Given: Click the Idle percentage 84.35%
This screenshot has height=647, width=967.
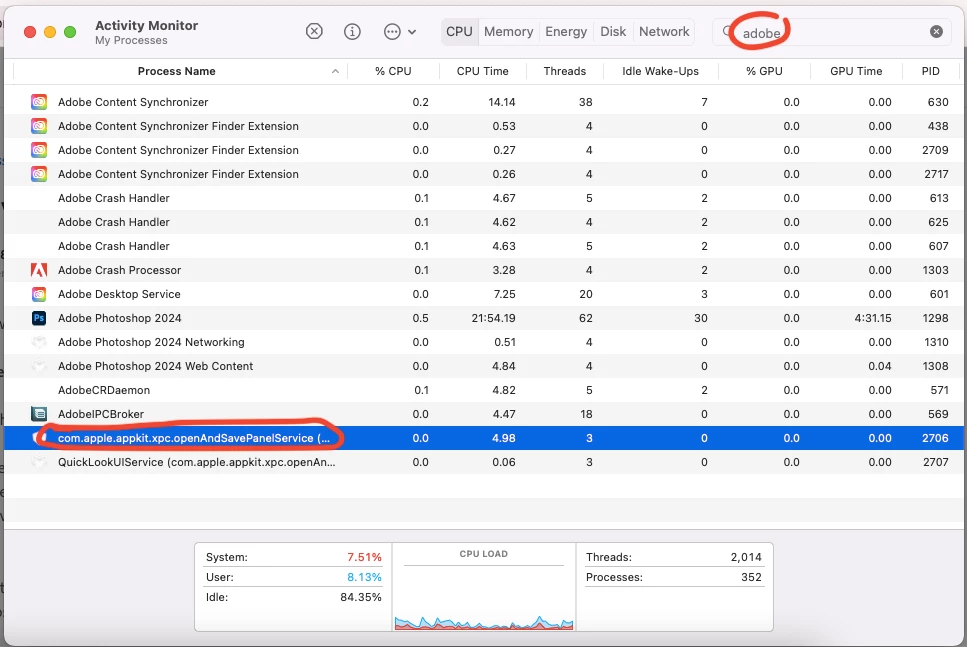Looking at the screenshot, I should (361, 597).
